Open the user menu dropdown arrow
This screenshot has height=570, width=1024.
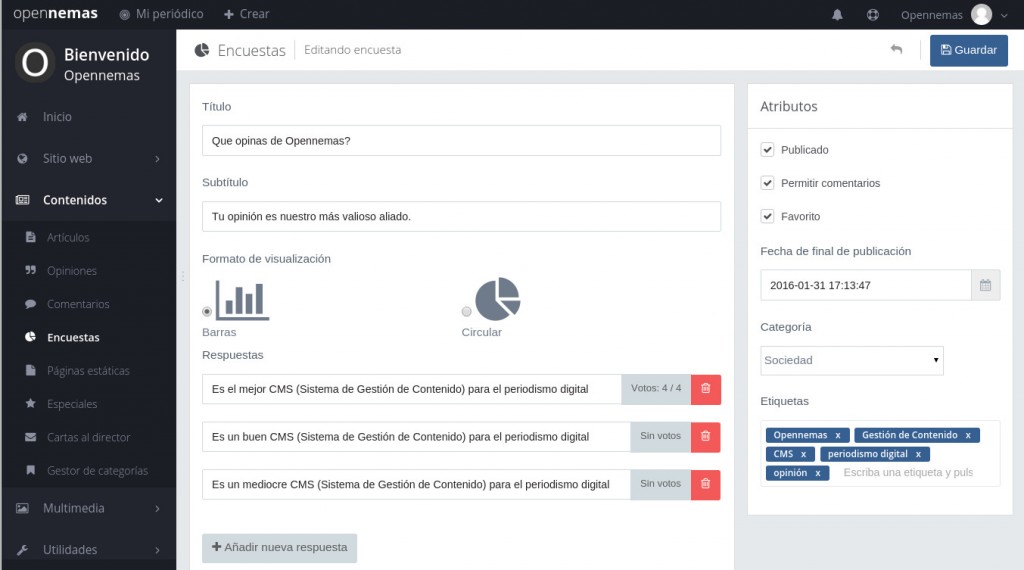(1004, 15)
